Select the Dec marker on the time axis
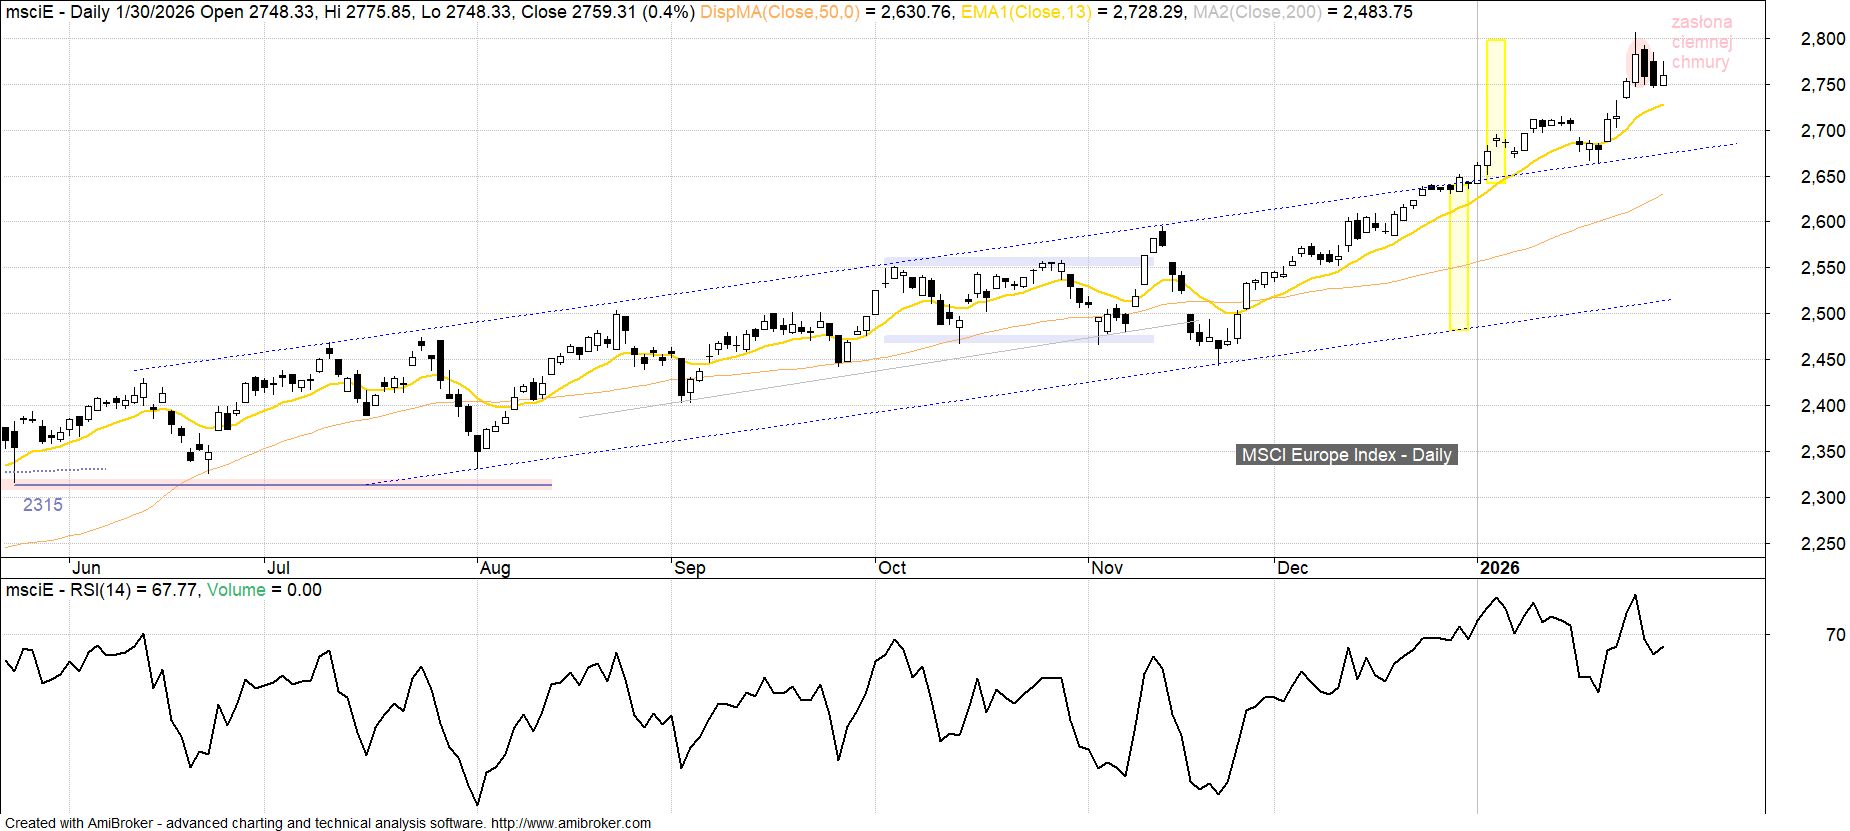The width and height of the screenshot is (1850, 831). pyautogui.click(x=1292, y=568)
